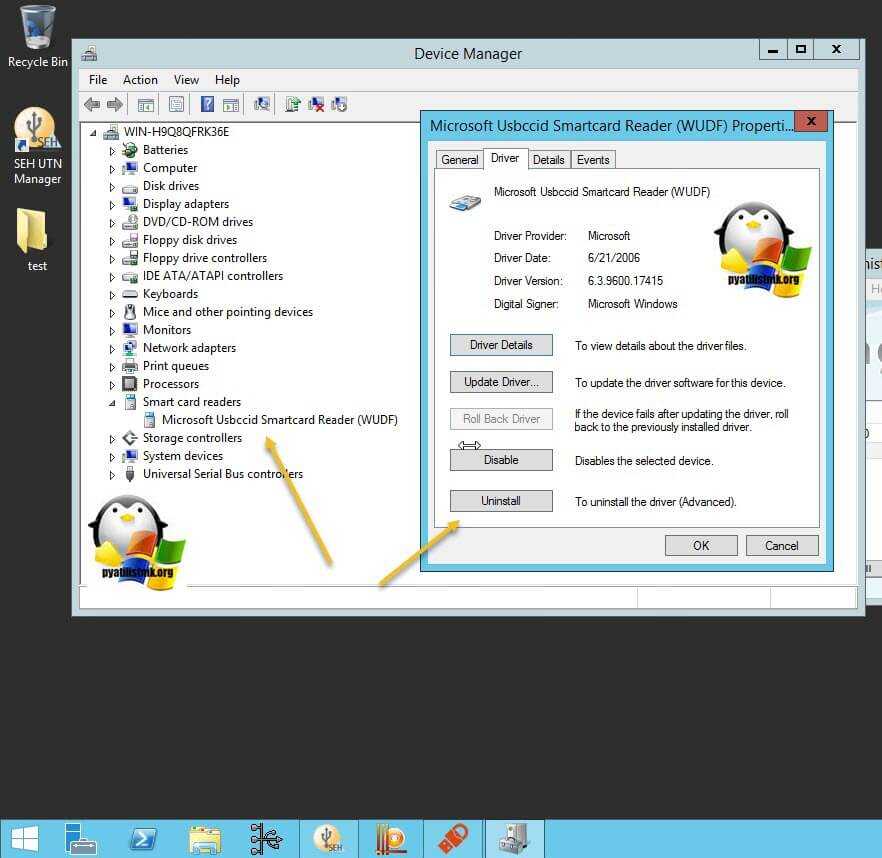
Task: Open the Action menu
Action: pos(140,80)
